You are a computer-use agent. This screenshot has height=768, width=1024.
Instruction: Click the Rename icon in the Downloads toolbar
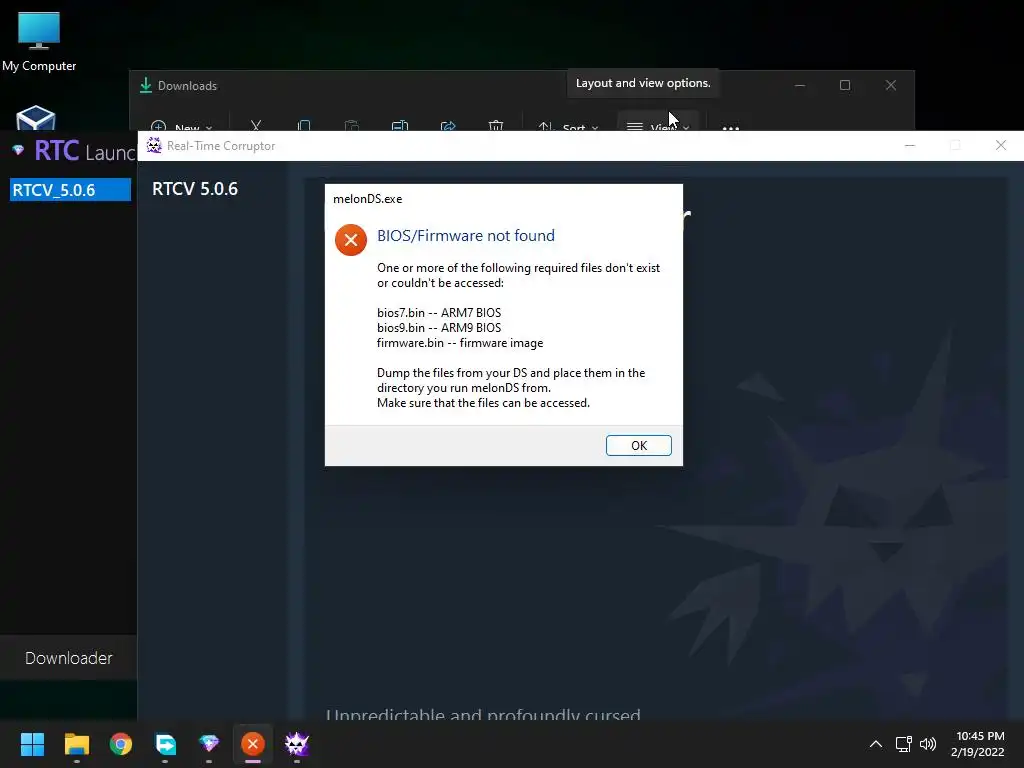[x=400, y=125]
